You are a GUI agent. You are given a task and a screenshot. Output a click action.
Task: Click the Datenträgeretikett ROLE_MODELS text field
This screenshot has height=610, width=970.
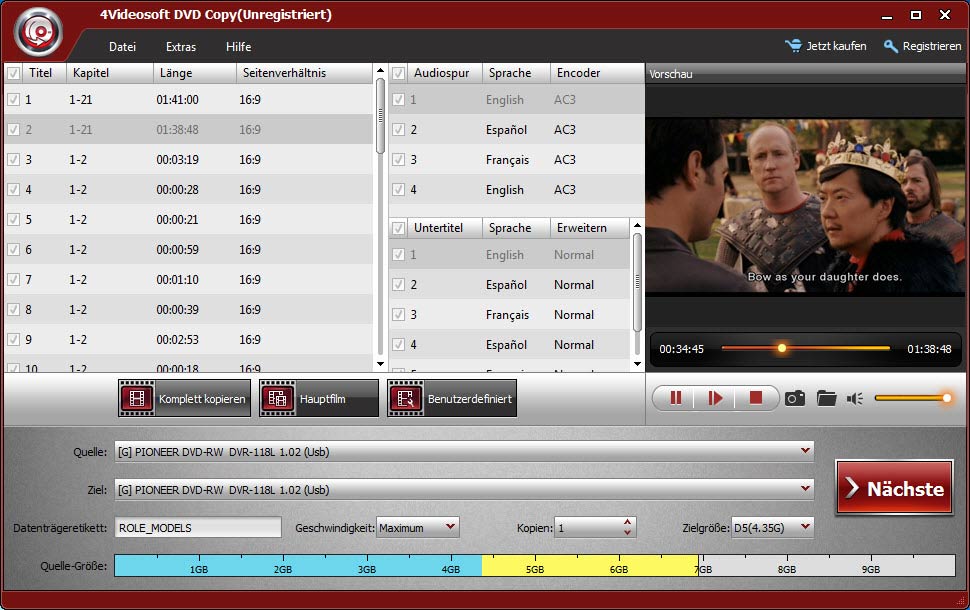click(198, 528)
